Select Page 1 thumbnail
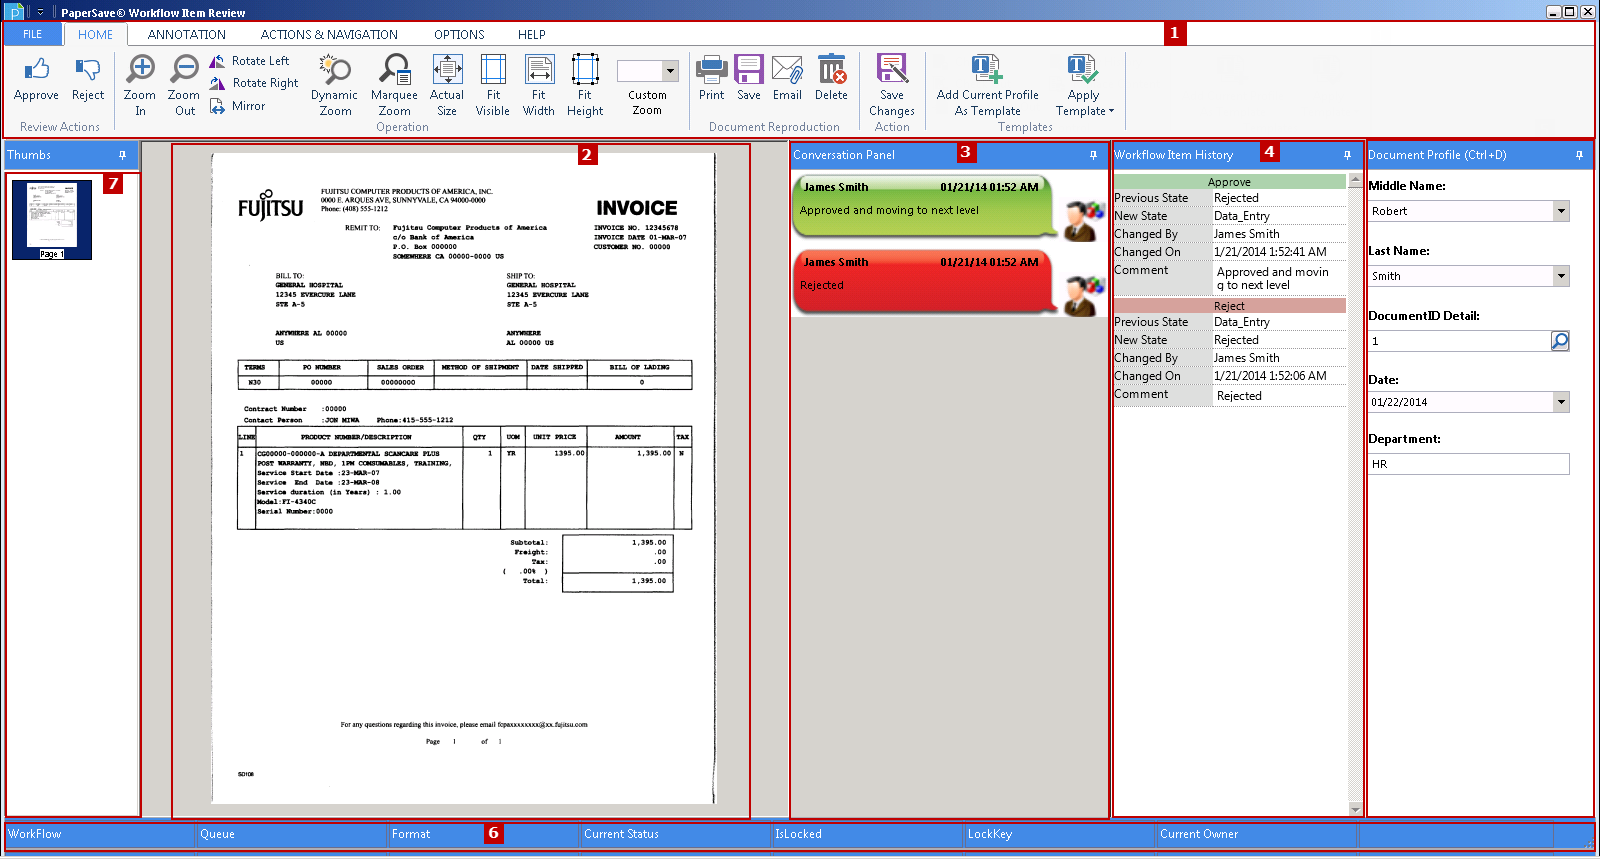Screen dimensions: 1600x859 (x=52, y=220)
